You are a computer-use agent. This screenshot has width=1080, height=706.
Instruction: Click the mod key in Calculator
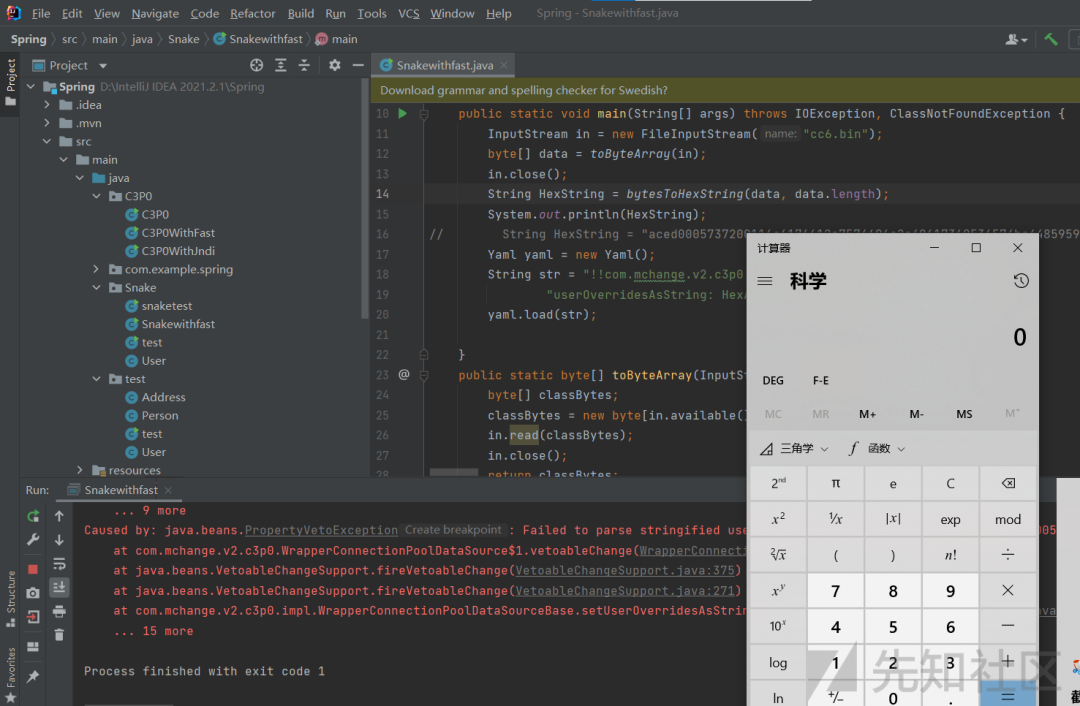1008,519
